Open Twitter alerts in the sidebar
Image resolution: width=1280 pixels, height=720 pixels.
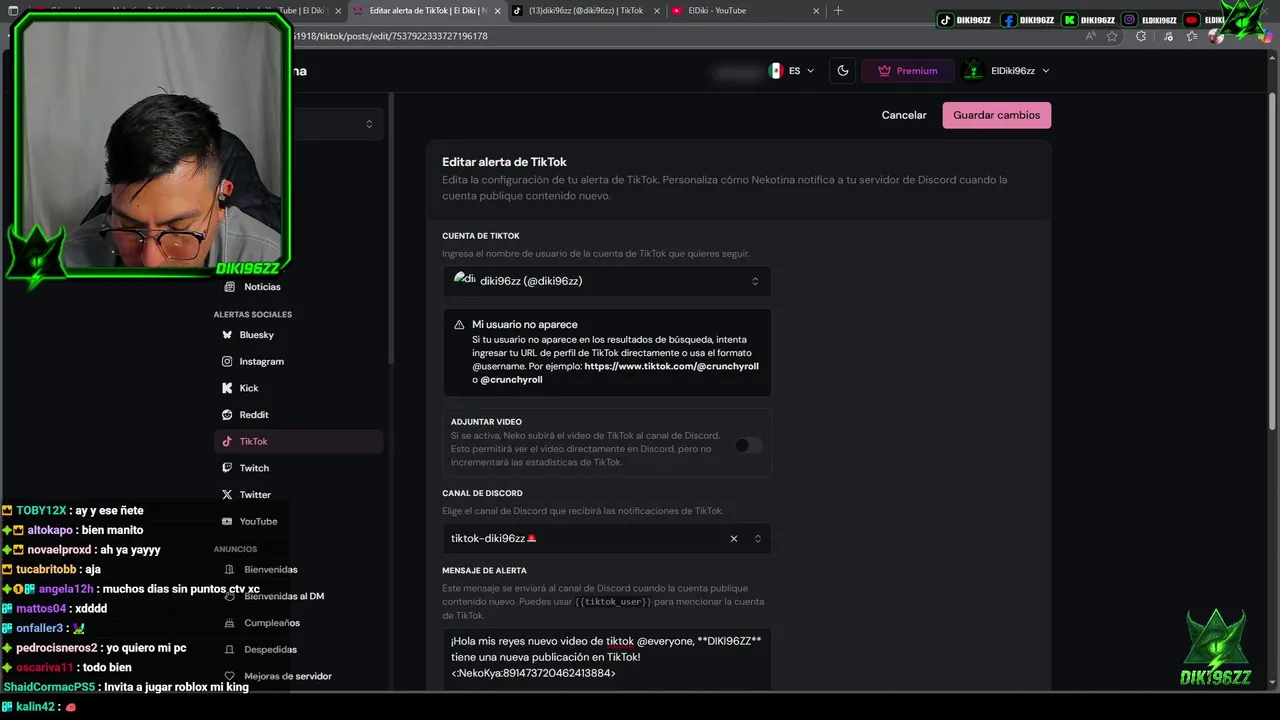click(x=298, y=495)
